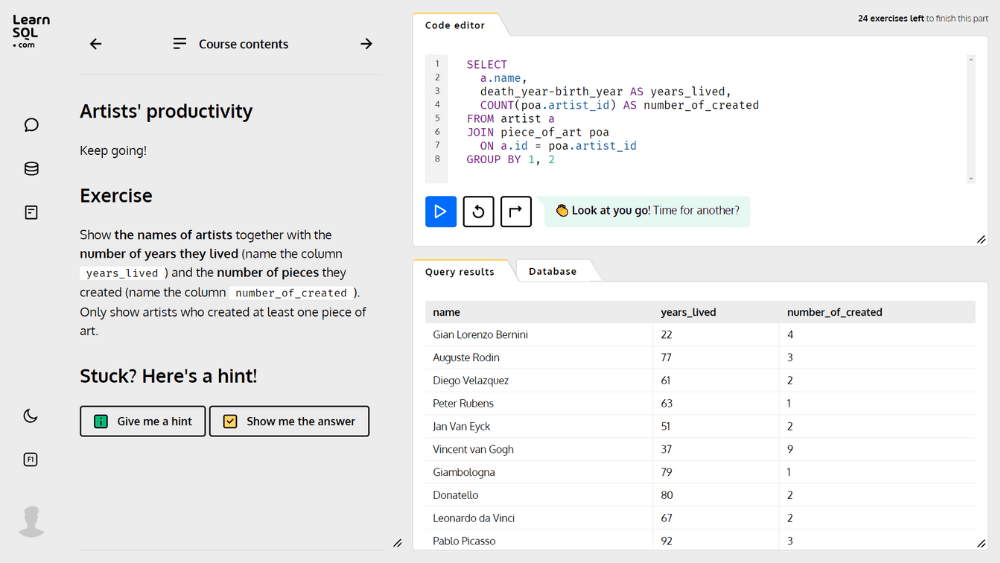1000x563 pixels.
Task: Open the database icon in sidebar
Action: pos(31,168)
